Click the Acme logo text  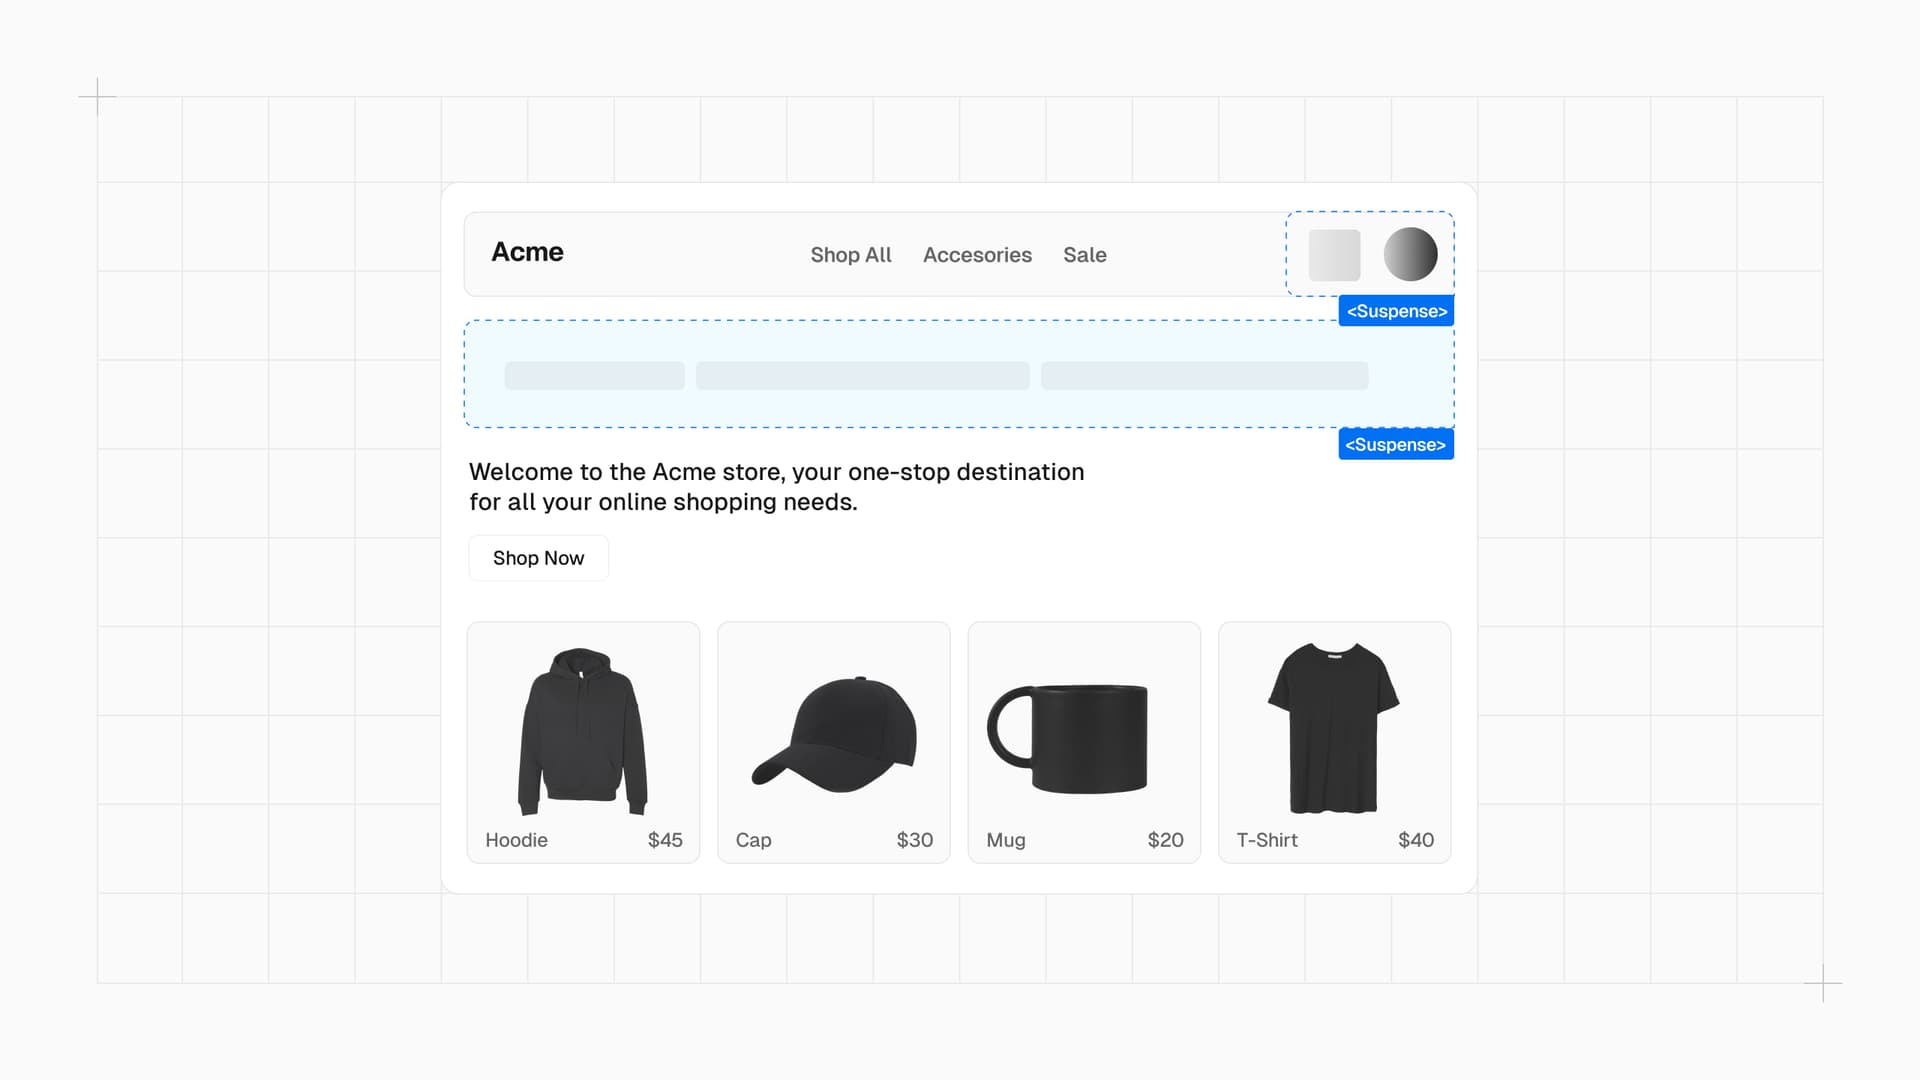pos(527,252)
